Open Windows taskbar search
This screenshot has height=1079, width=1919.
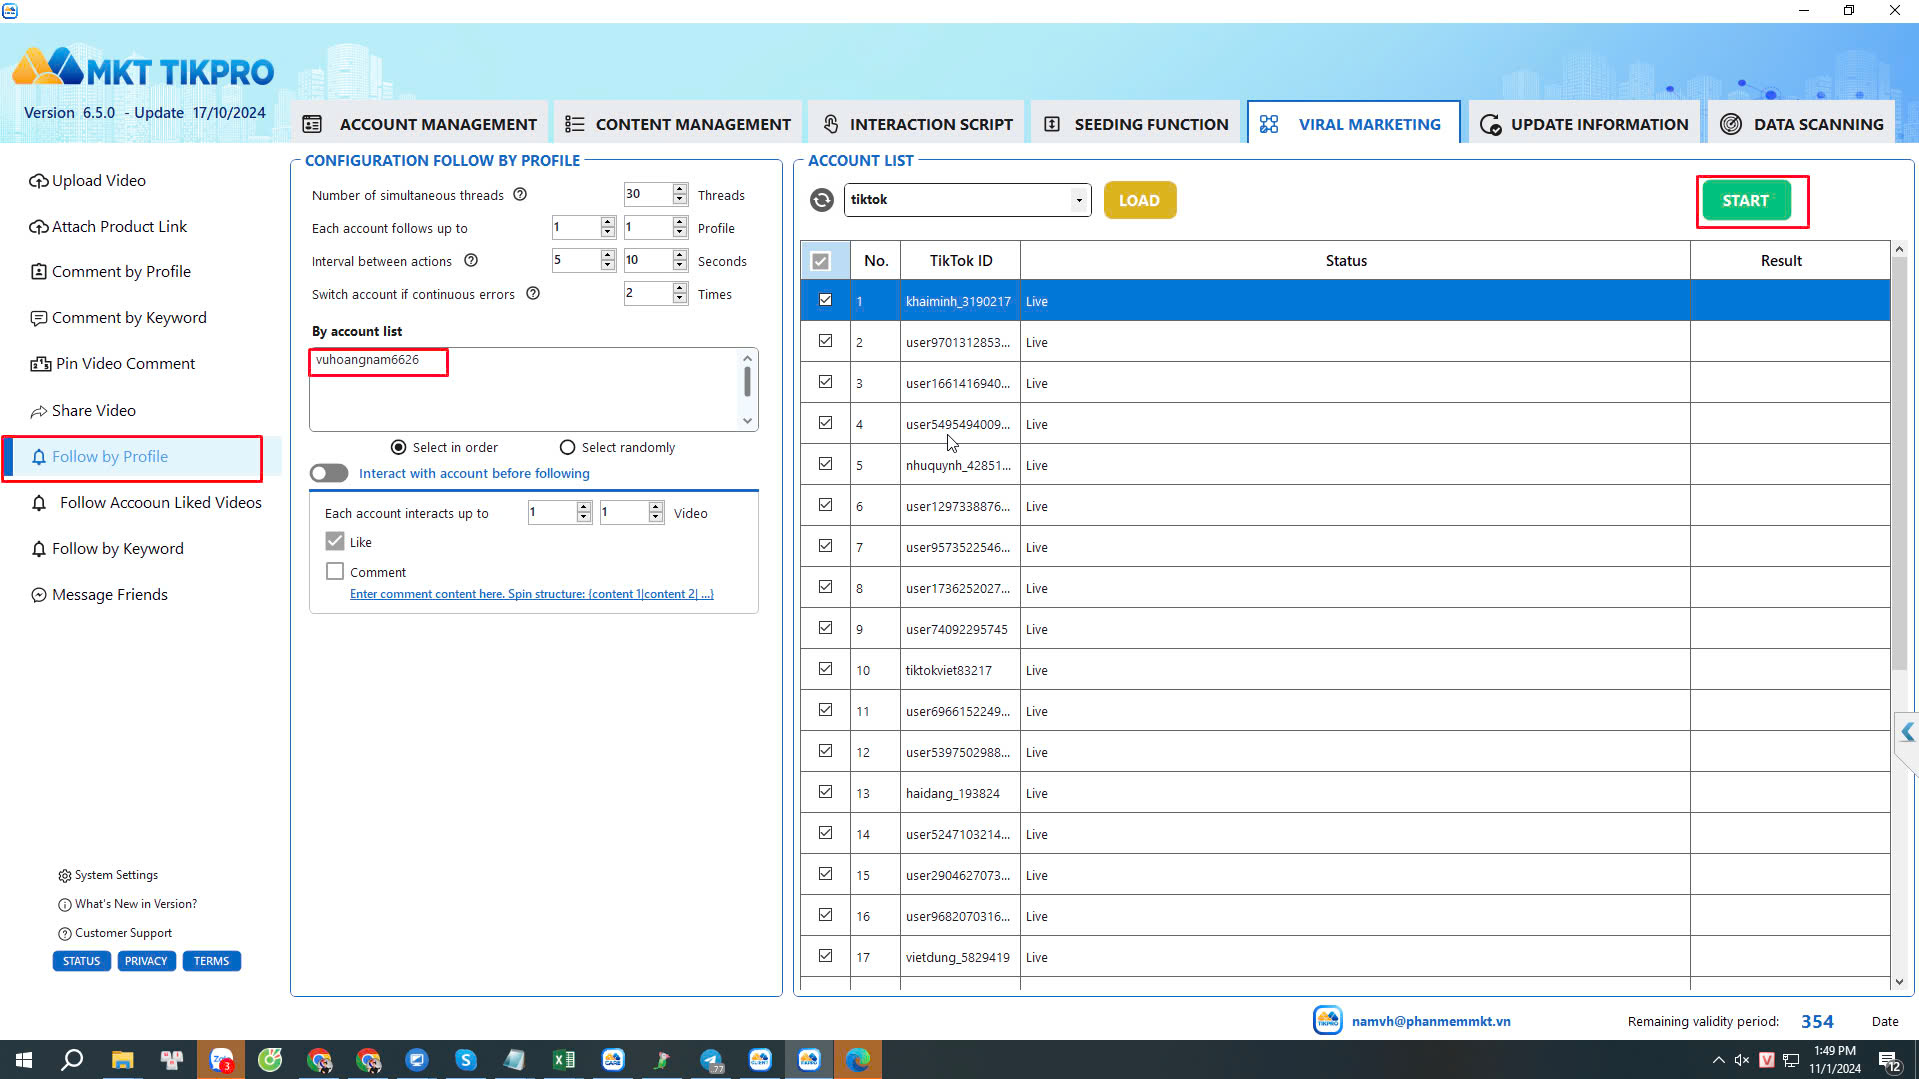72,1060
